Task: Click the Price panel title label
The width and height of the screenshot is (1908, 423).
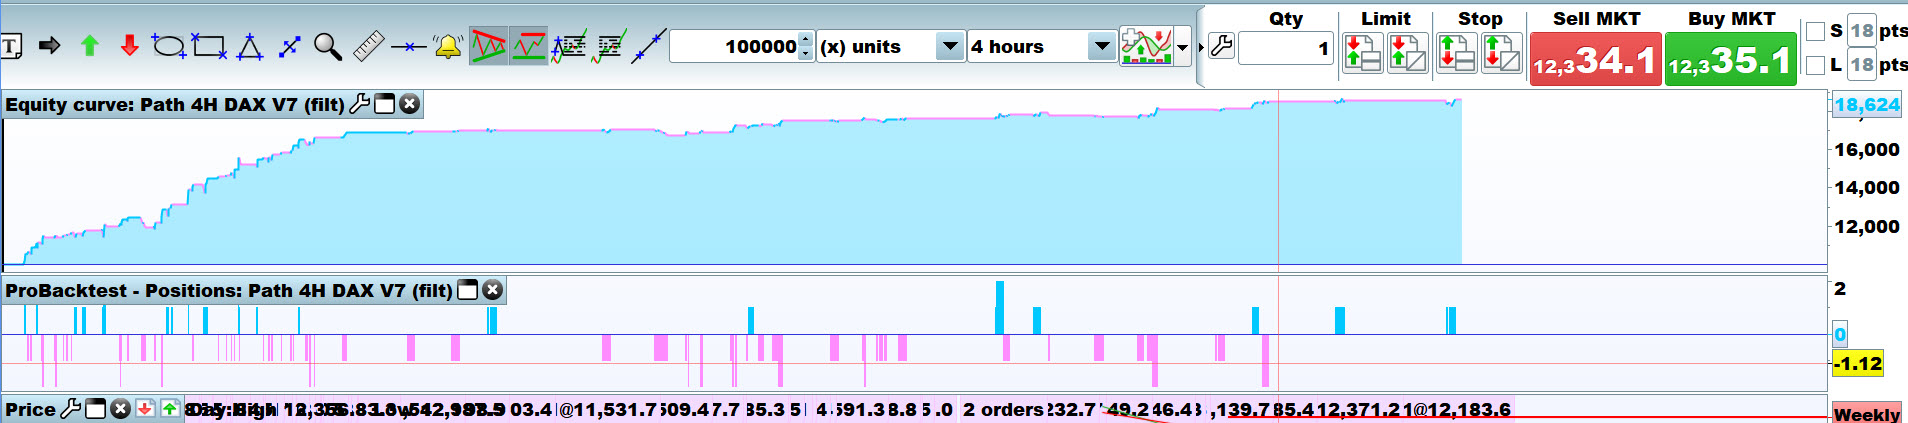Action: pos(31,410)
